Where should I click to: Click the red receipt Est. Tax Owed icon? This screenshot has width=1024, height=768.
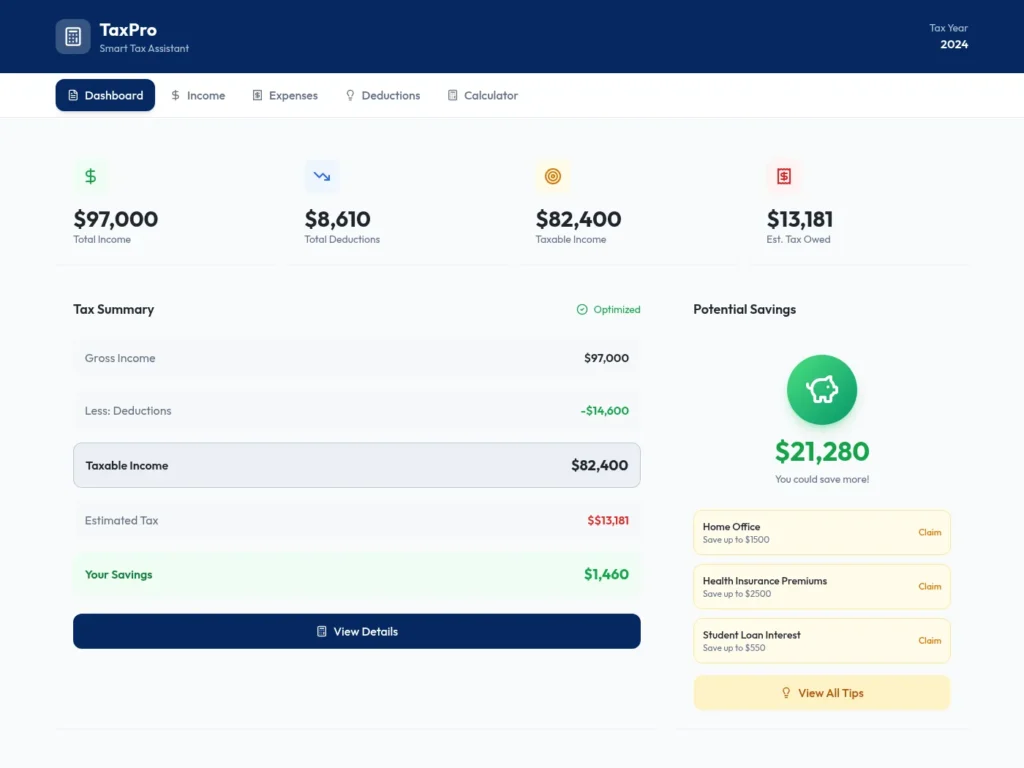coord(784,176)
